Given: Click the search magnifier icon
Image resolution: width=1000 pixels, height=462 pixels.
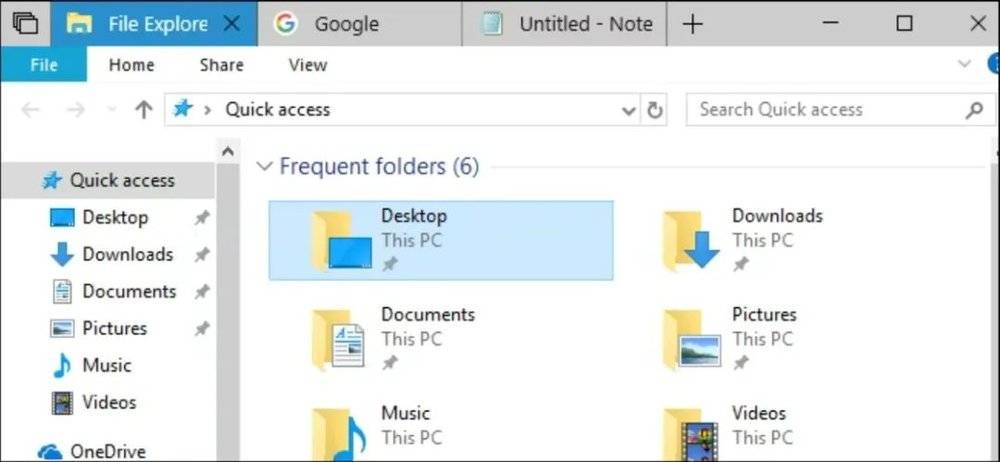Looking at the screenshot, I should 974,110.
